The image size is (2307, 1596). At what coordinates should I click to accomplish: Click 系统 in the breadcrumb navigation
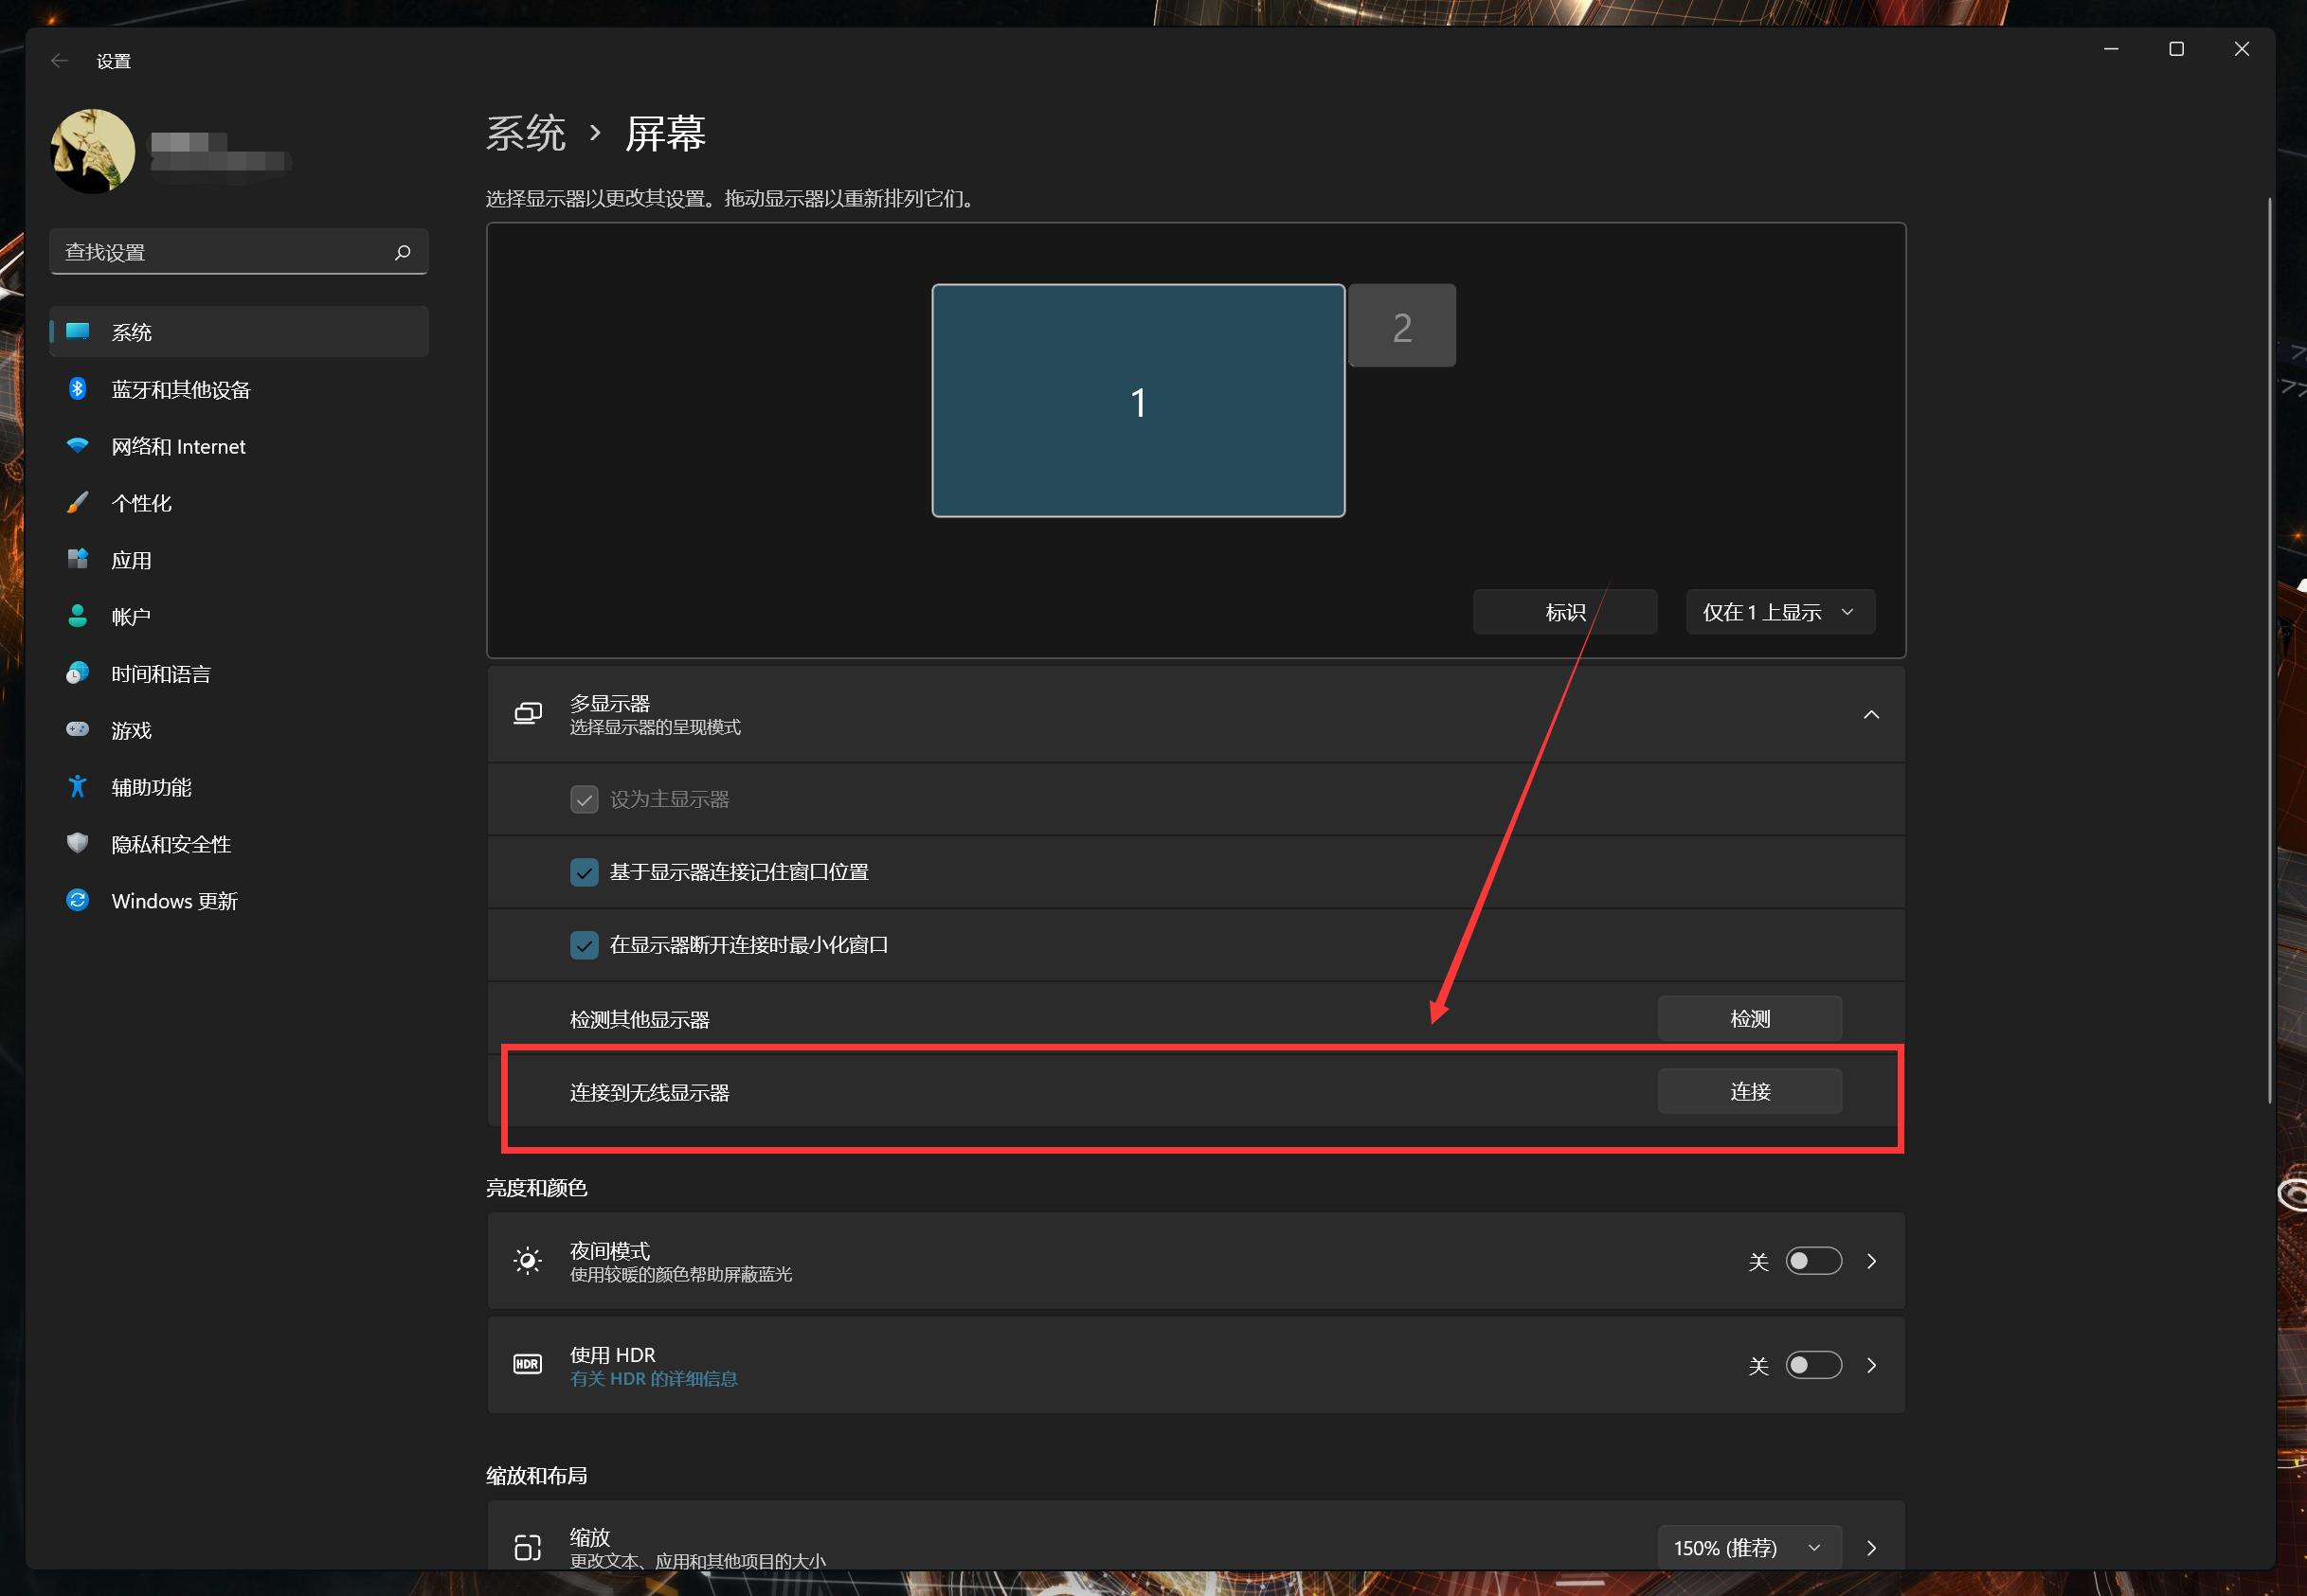[x=525, y=133]
